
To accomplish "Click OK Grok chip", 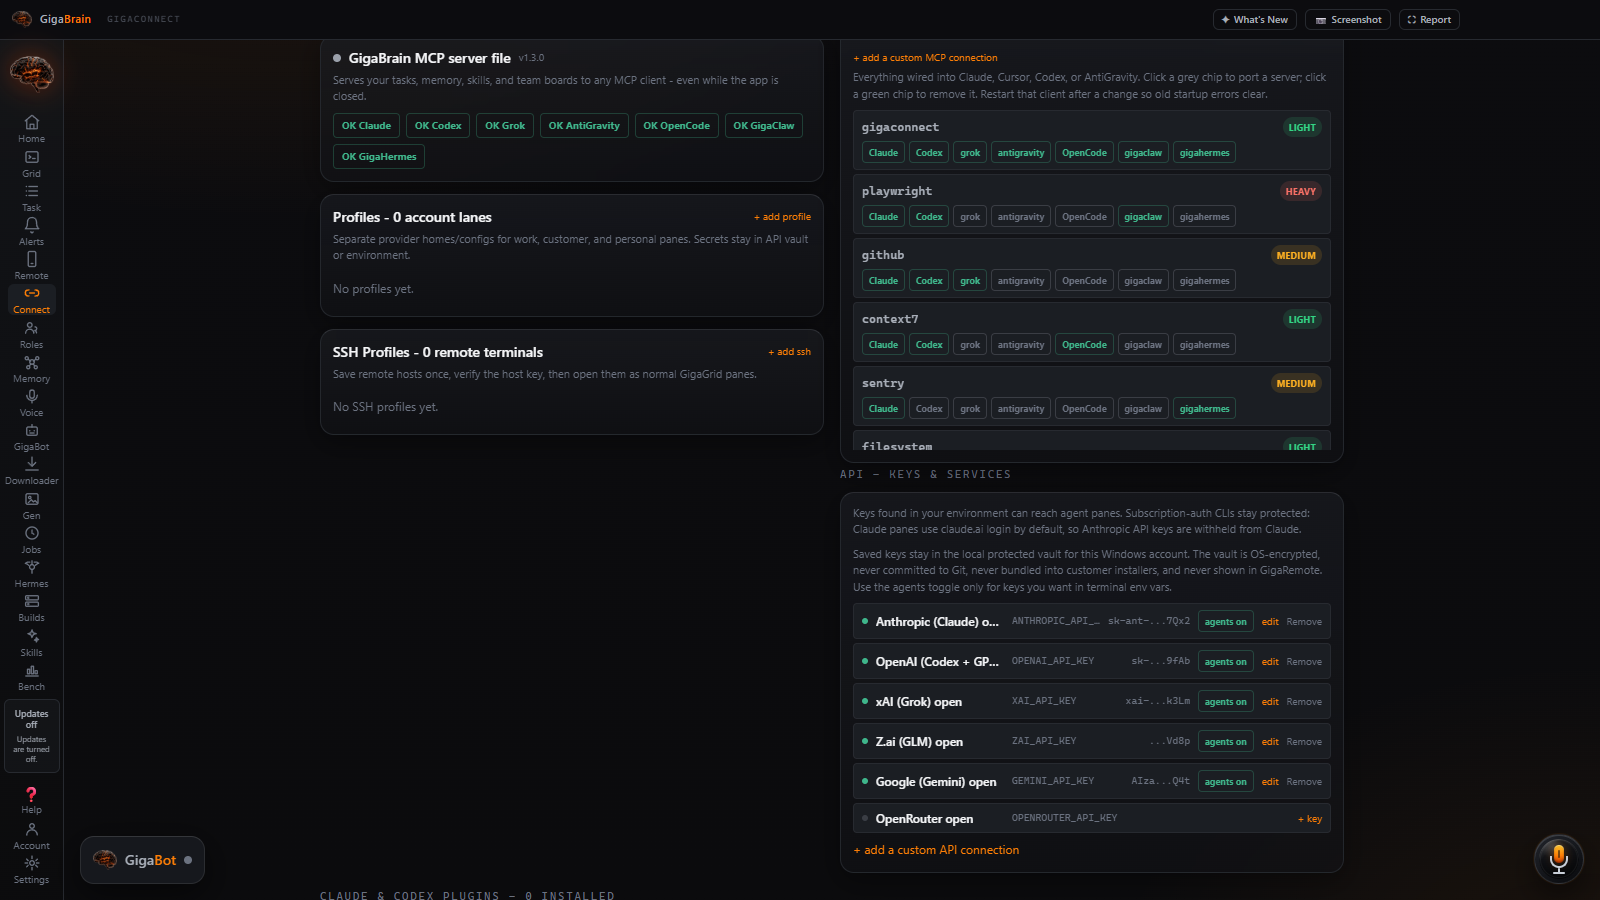I will point(505,126).
